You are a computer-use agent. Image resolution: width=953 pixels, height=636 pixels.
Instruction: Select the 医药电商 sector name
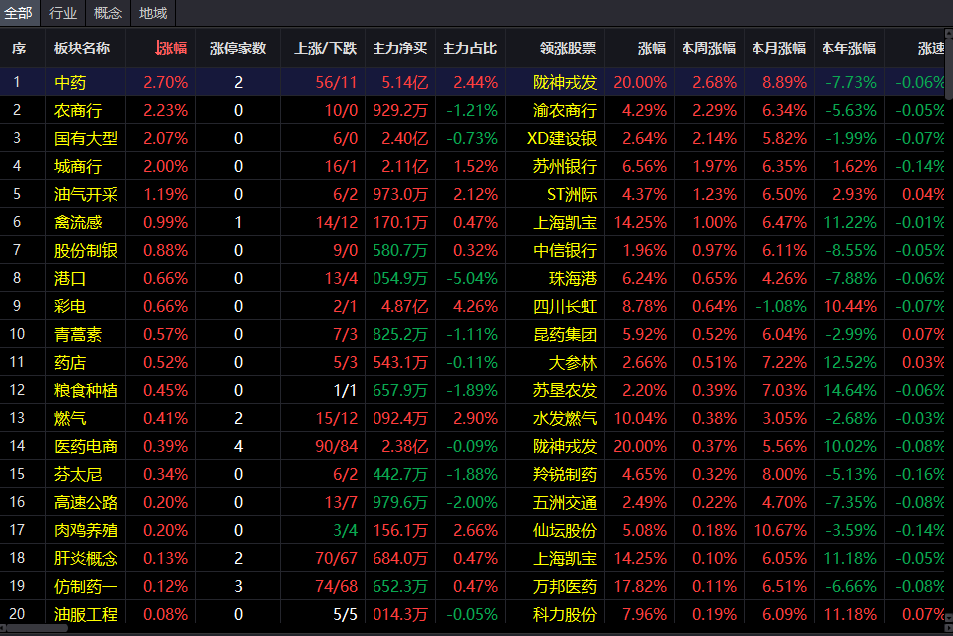coord(86,446)
